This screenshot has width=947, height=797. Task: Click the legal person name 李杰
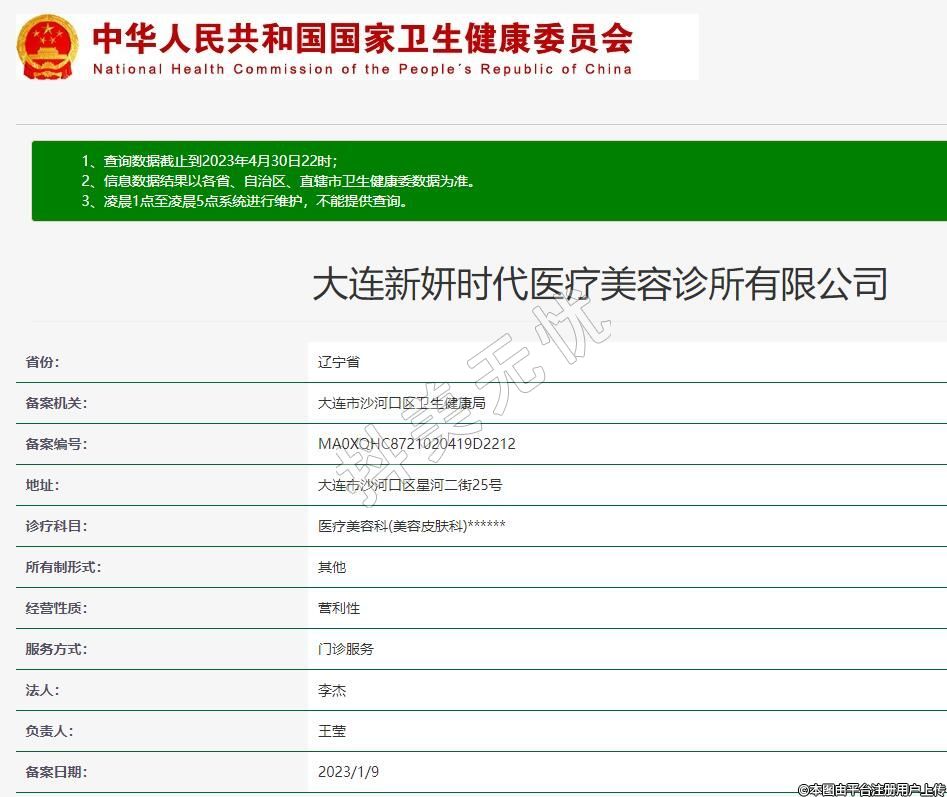click(331, 690)
